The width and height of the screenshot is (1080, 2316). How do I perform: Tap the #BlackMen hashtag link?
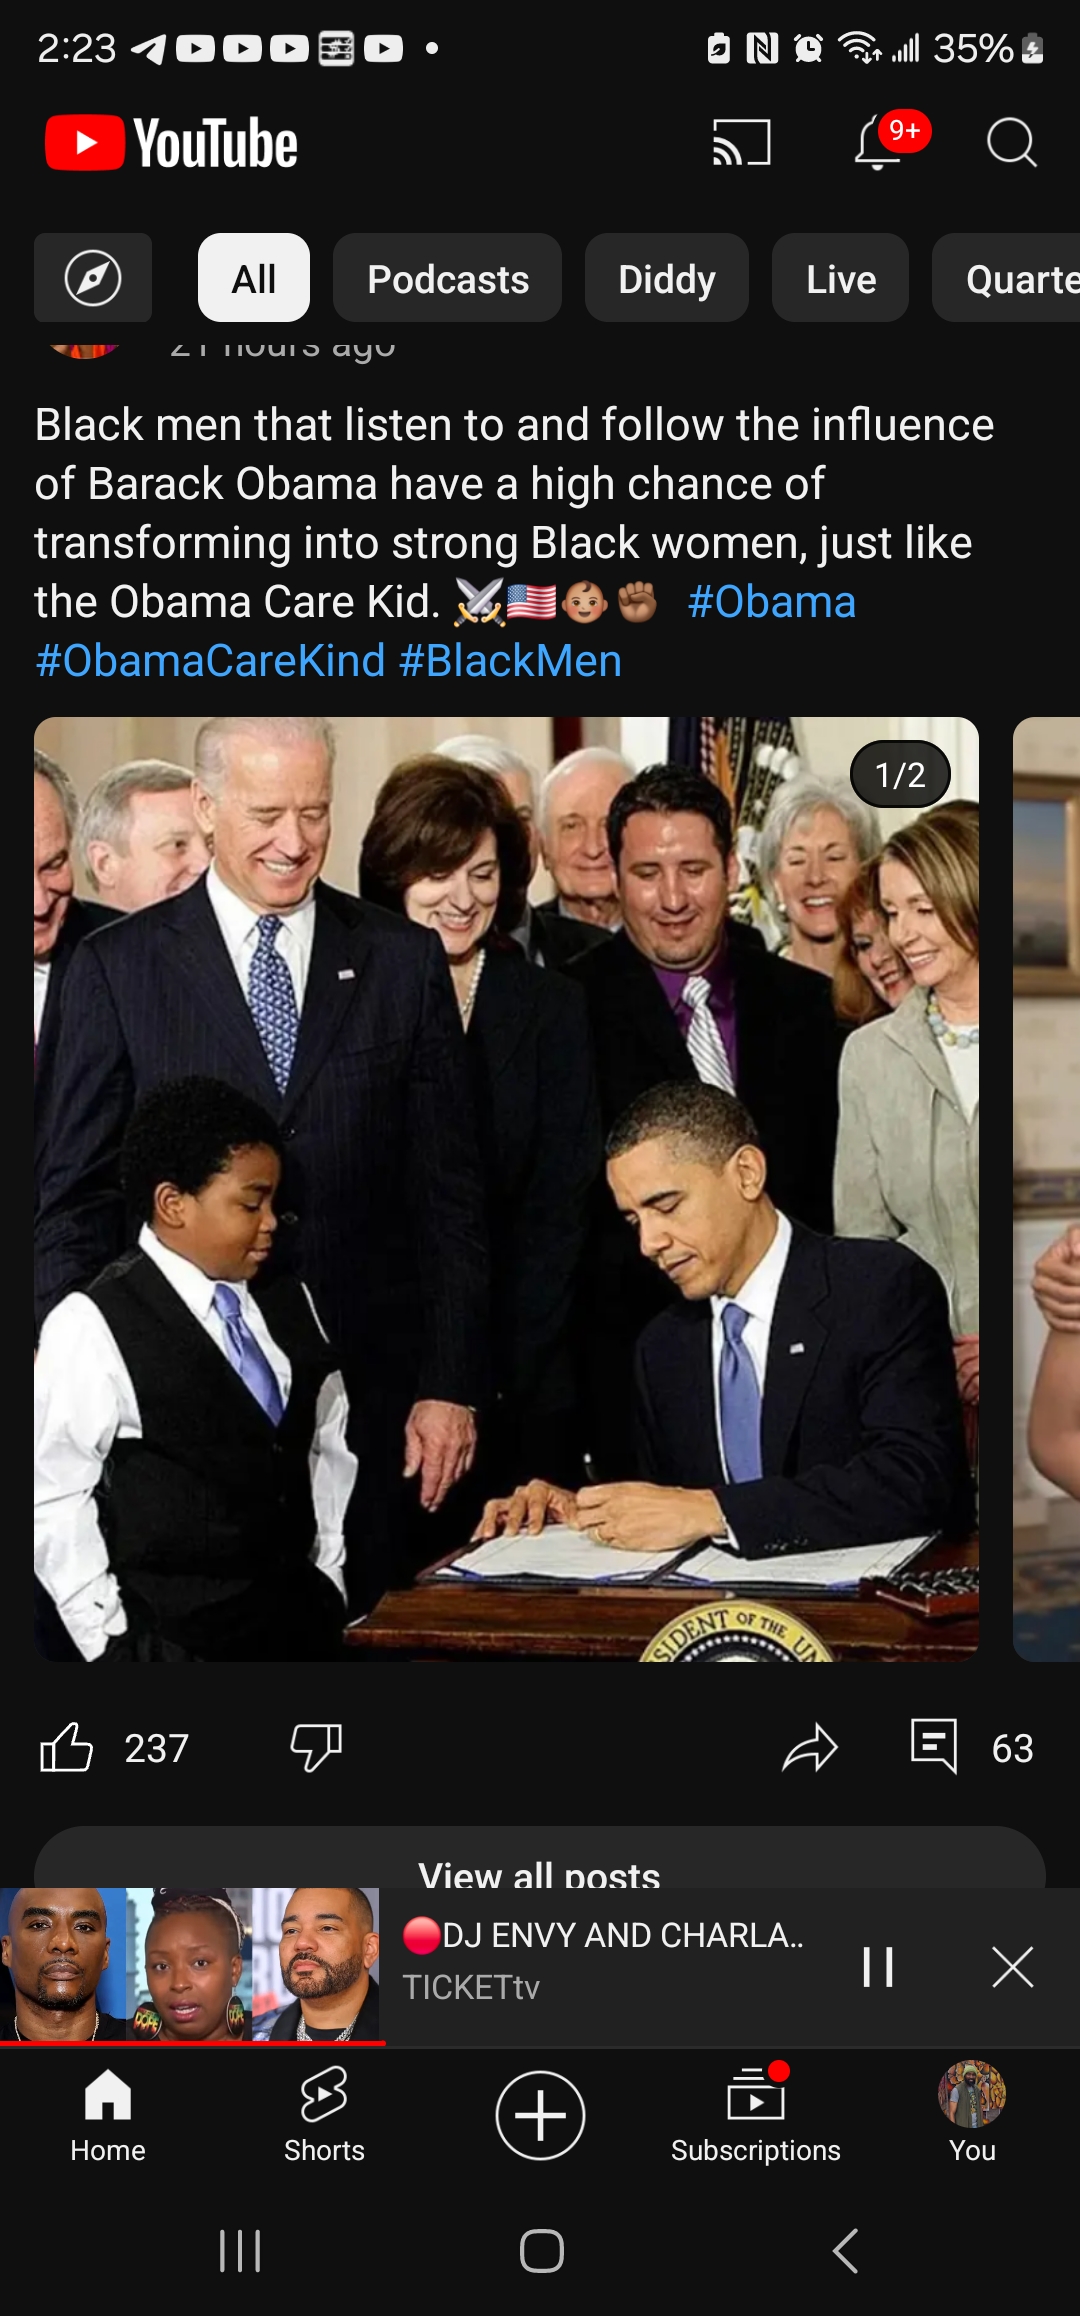point(510,661)
